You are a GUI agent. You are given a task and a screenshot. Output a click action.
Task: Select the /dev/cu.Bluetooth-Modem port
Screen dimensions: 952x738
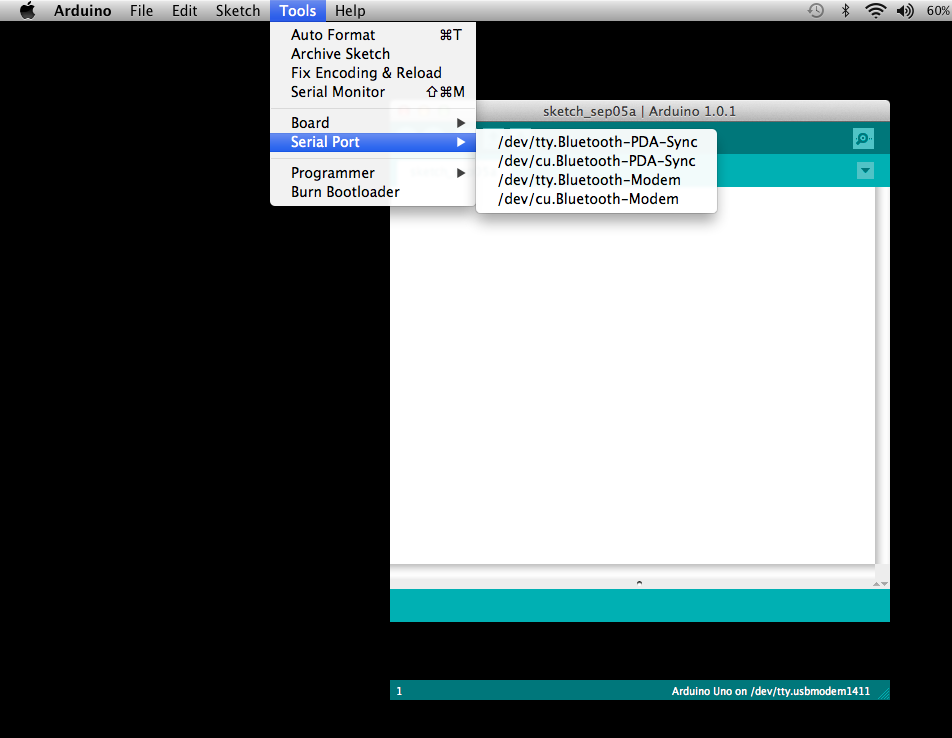click(x=593, y=198)
